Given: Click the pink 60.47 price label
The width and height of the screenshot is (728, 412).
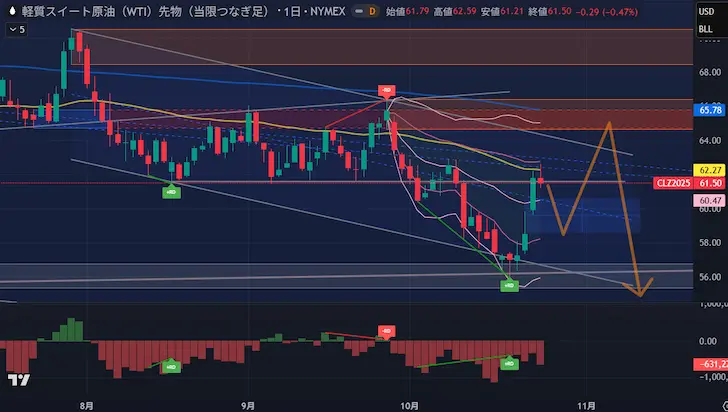Looking at the screenshot, I should tap(710, 200).
